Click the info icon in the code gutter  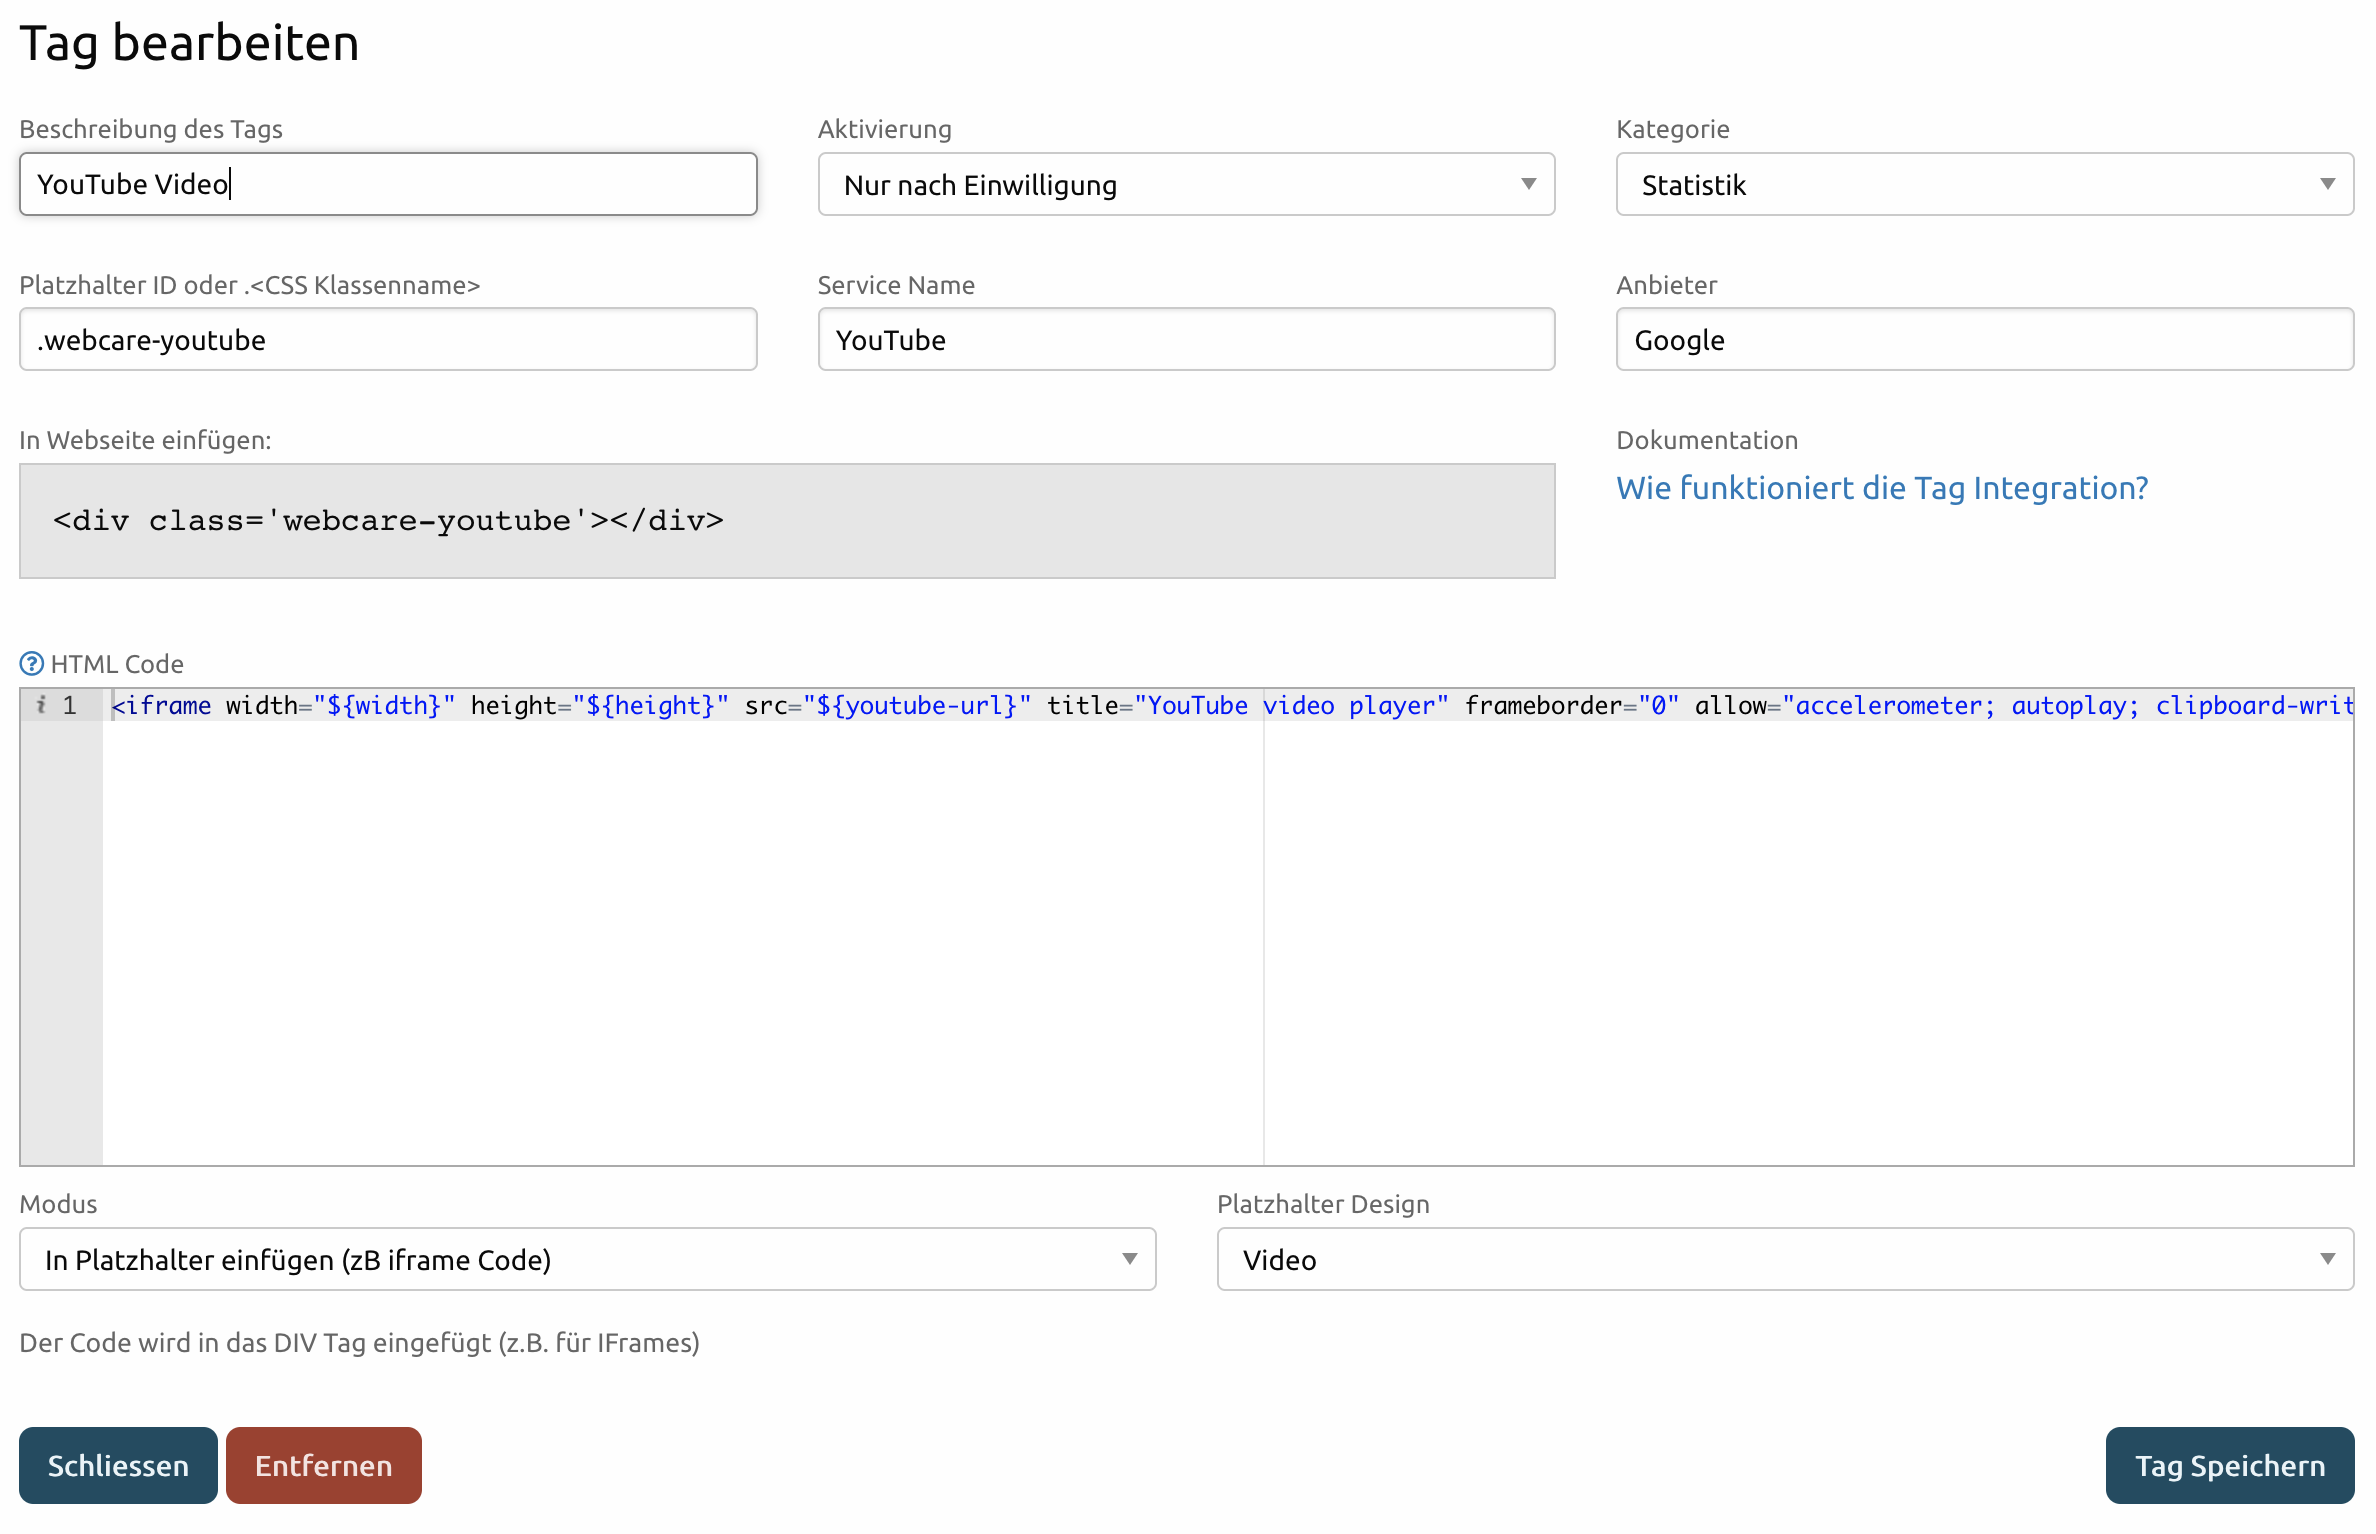click(41, 705)
